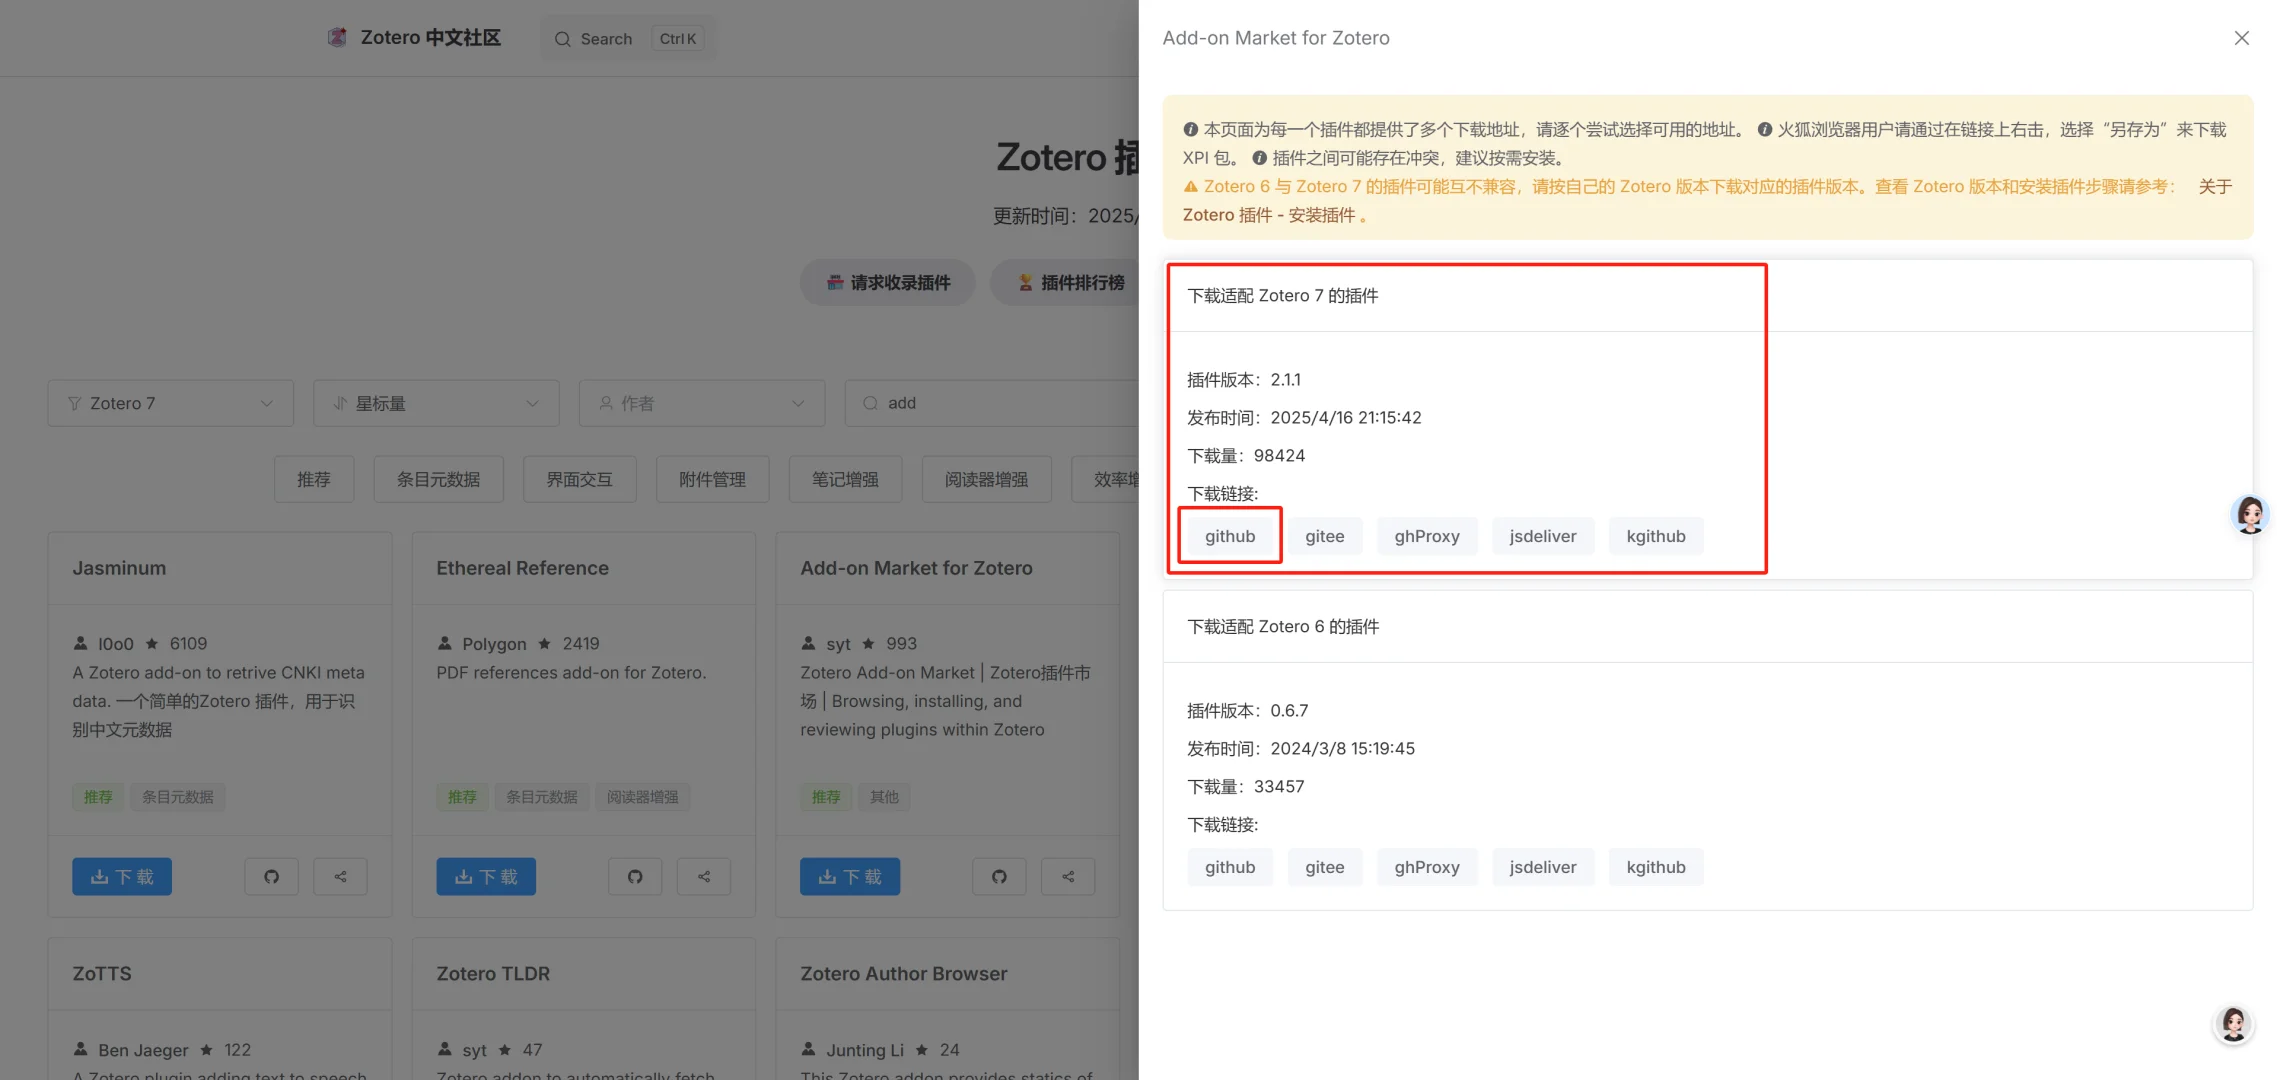This screenshot has width=2277, height=1080.
Task: Click GitHub icon on Add-on Market card
Action: click(999, 877)
